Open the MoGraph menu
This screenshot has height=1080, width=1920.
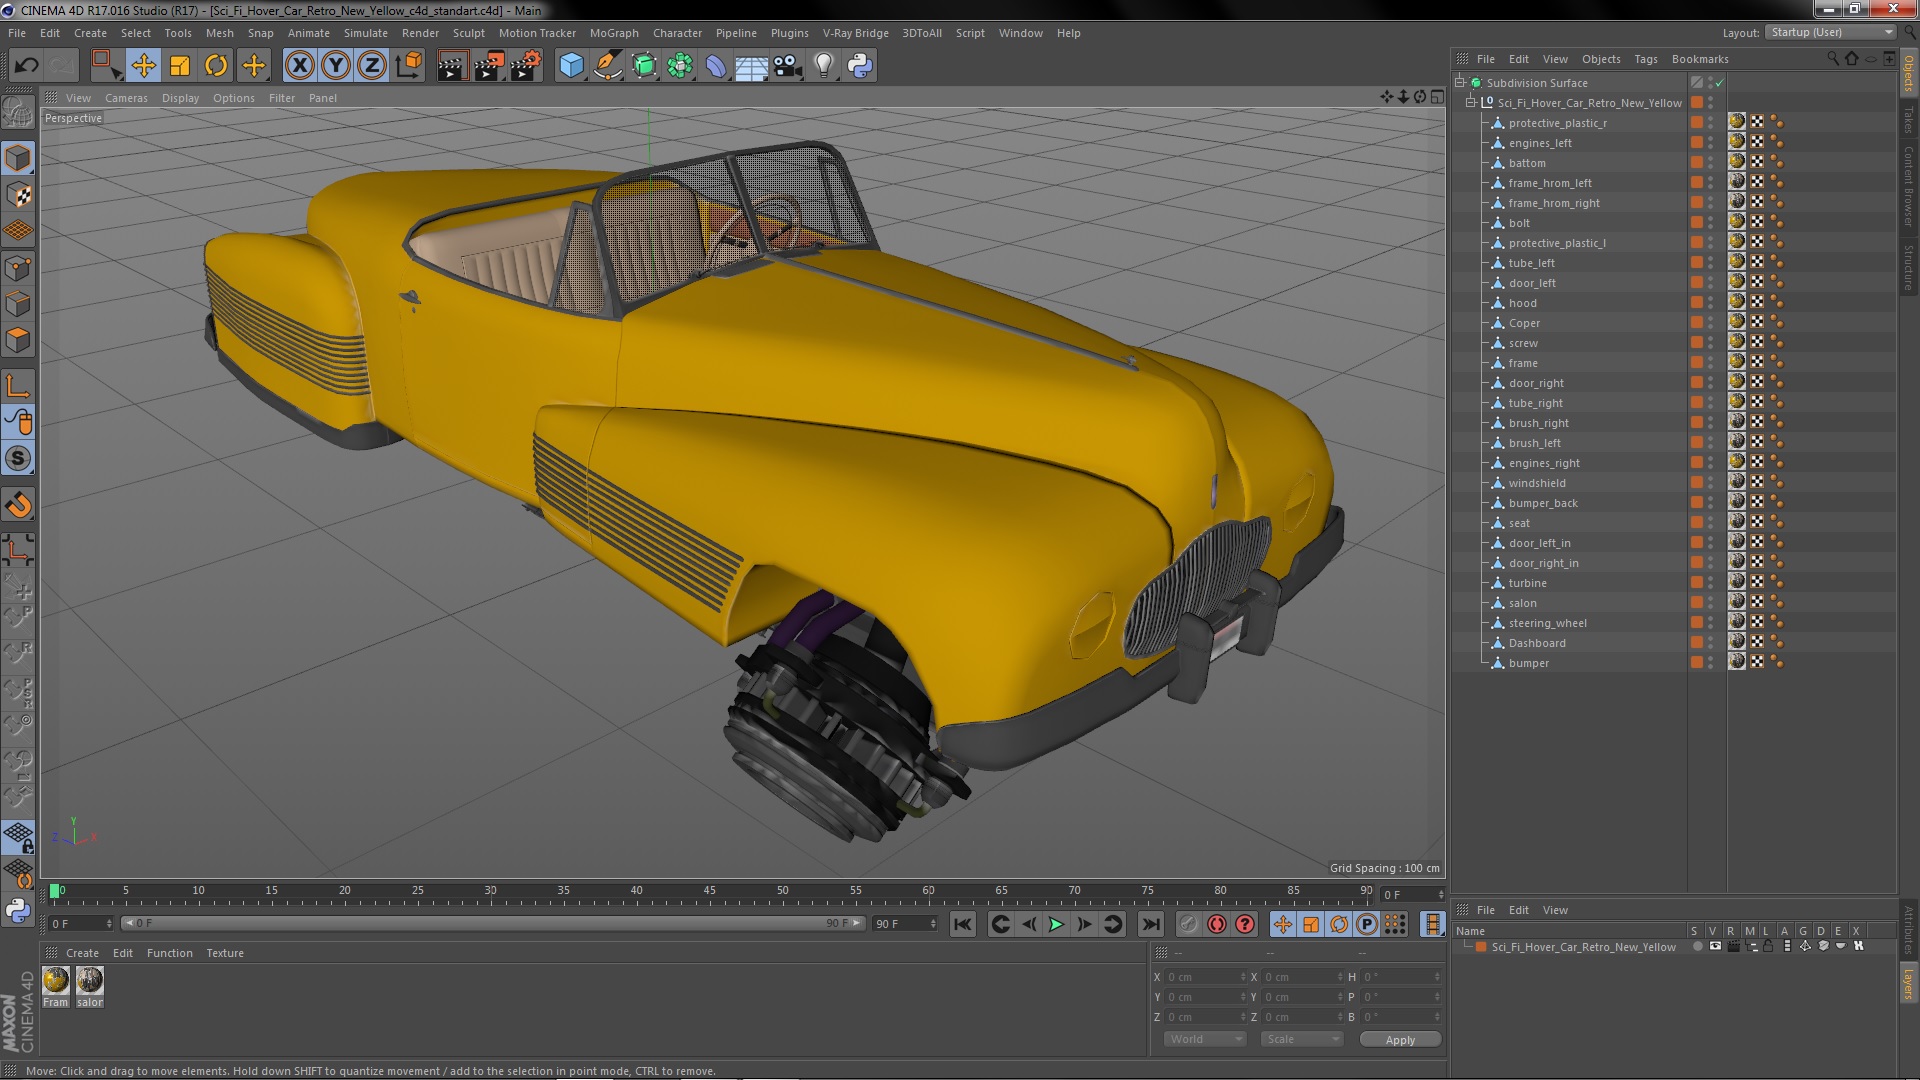613,33
